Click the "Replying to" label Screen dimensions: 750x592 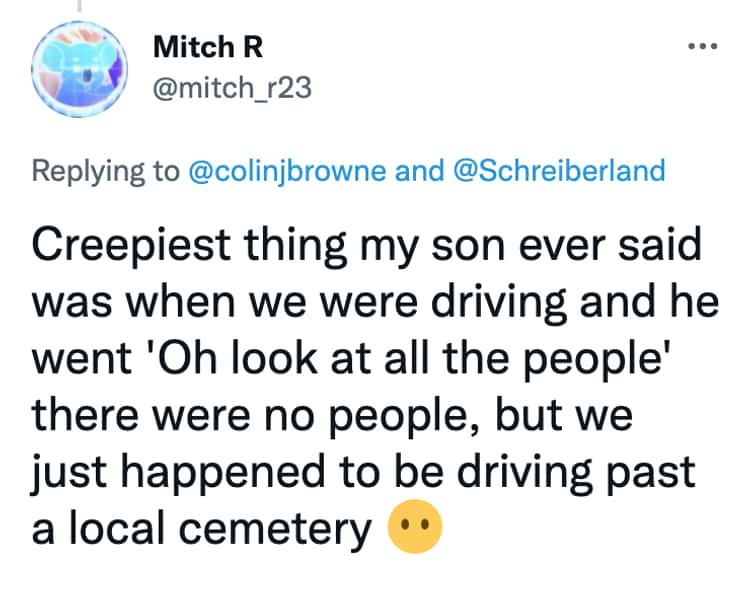(105, 170)
